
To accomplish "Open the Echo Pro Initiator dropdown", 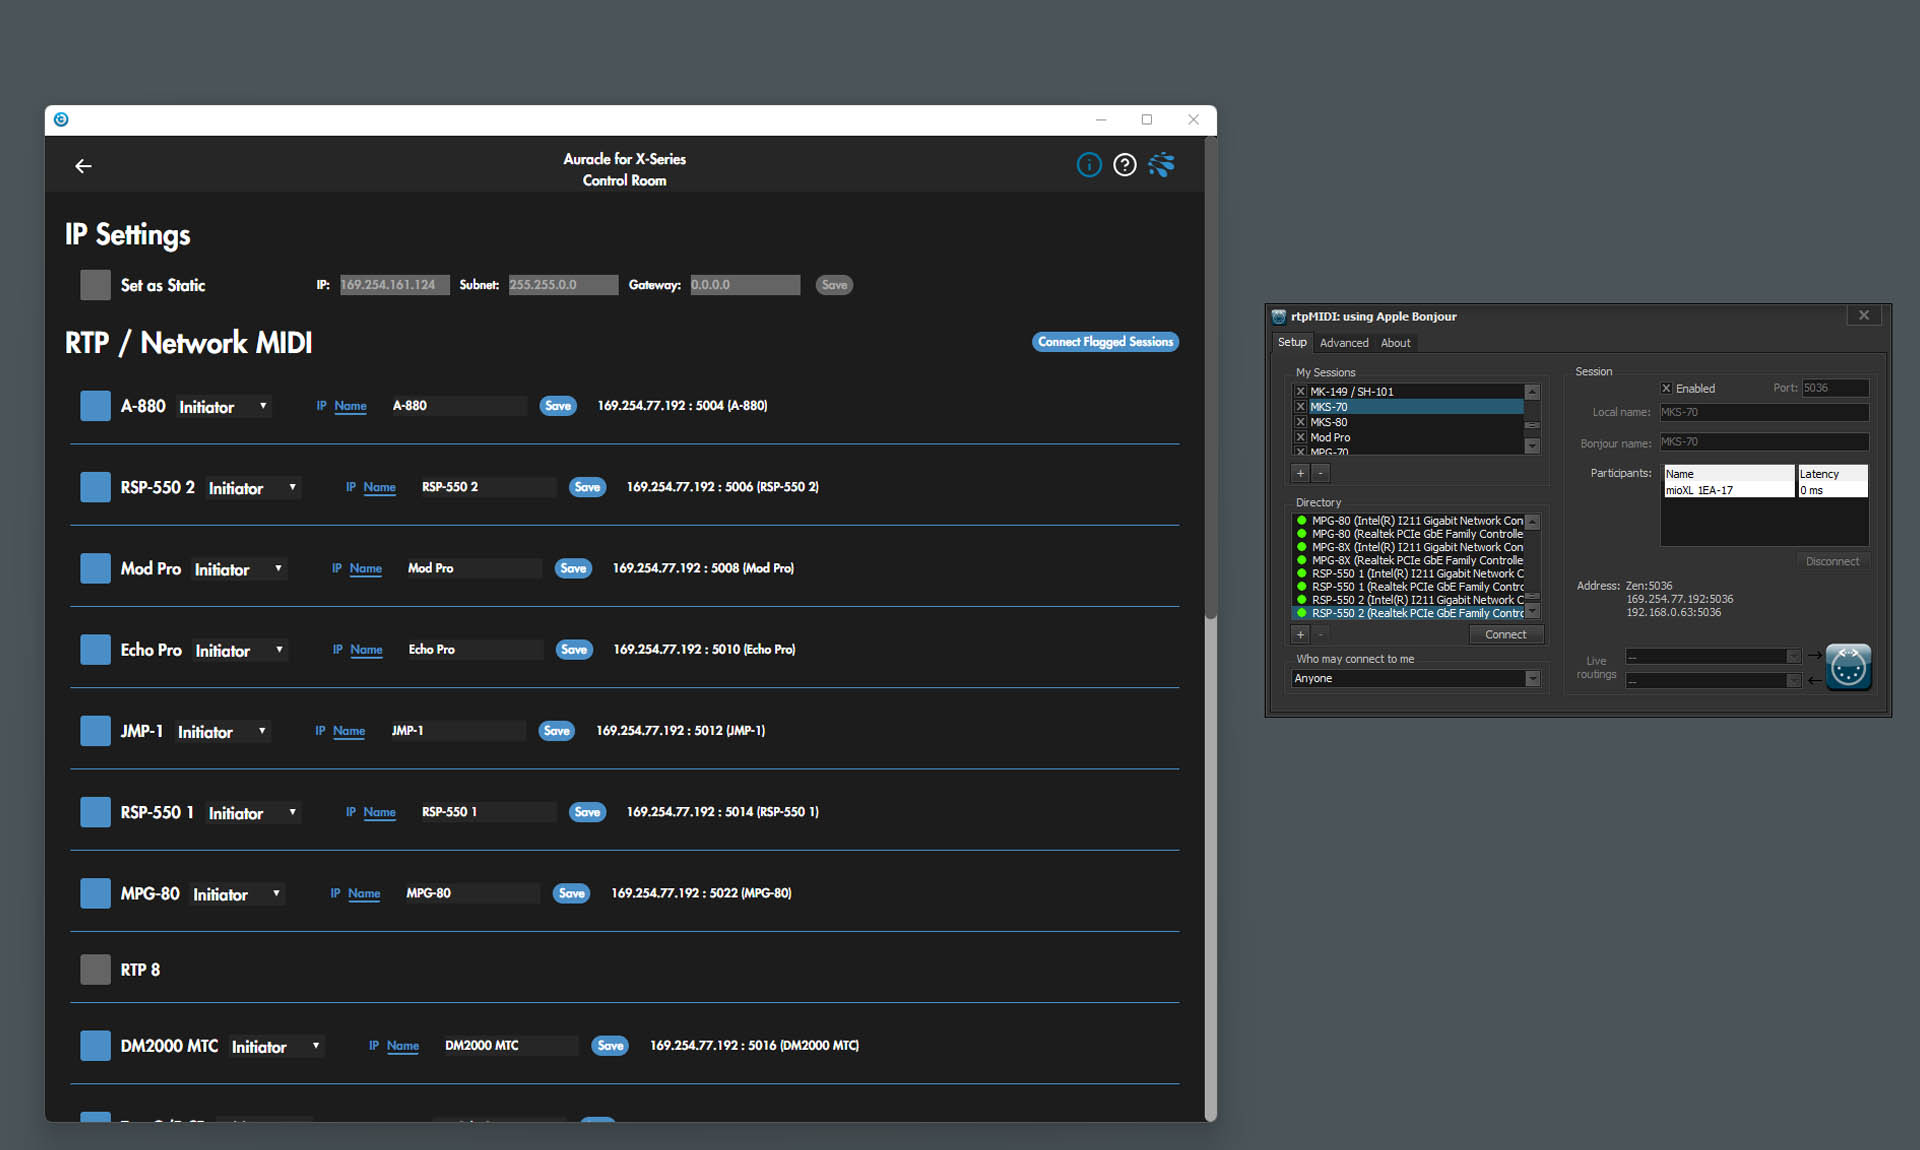I will point(239,650).
